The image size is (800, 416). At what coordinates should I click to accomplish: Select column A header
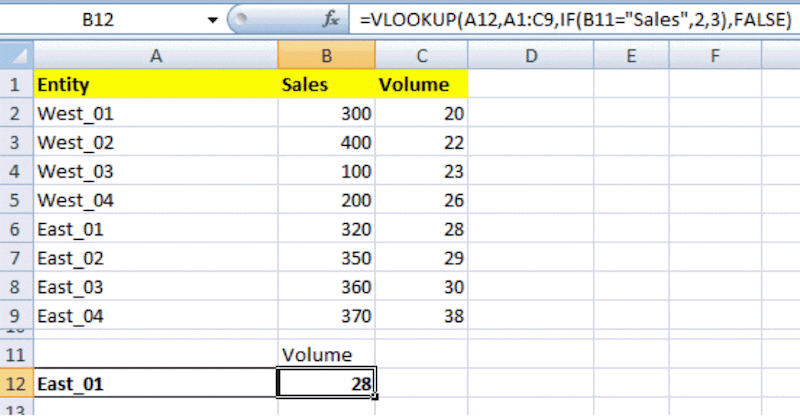155,57
